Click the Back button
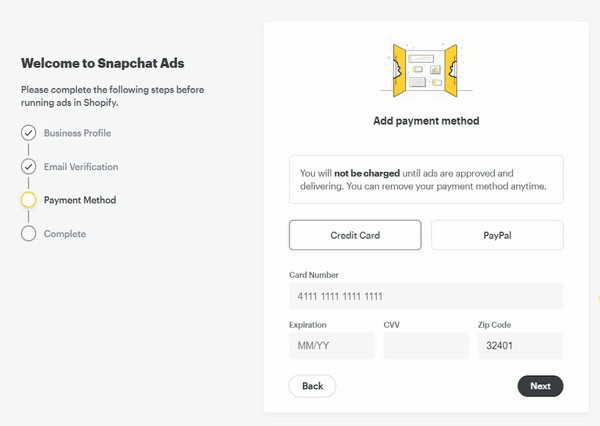 [x=312, y=386]
